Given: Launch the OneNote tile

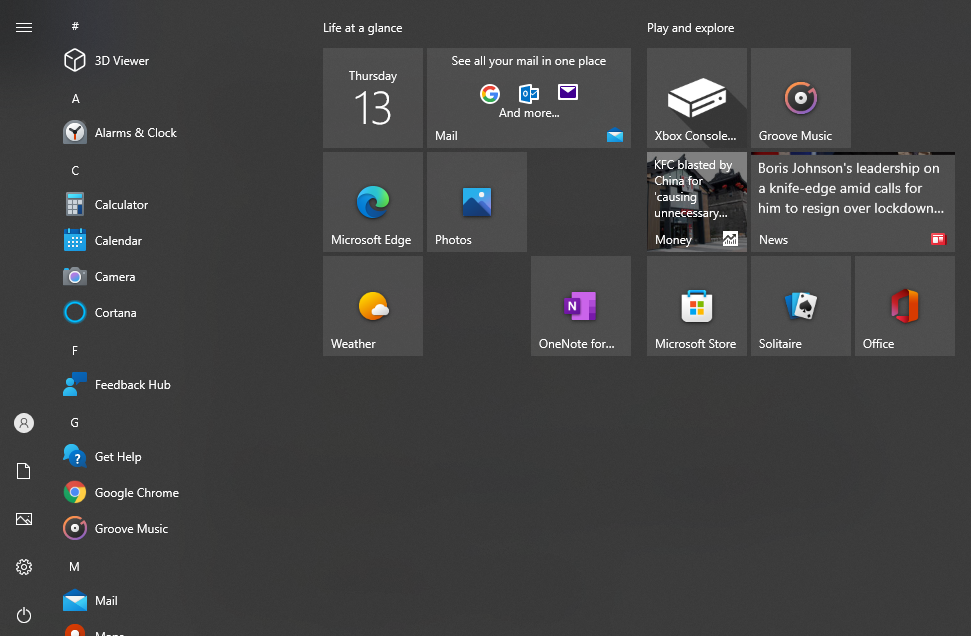Looking at the screenshot, I should (x=581, y=306).
